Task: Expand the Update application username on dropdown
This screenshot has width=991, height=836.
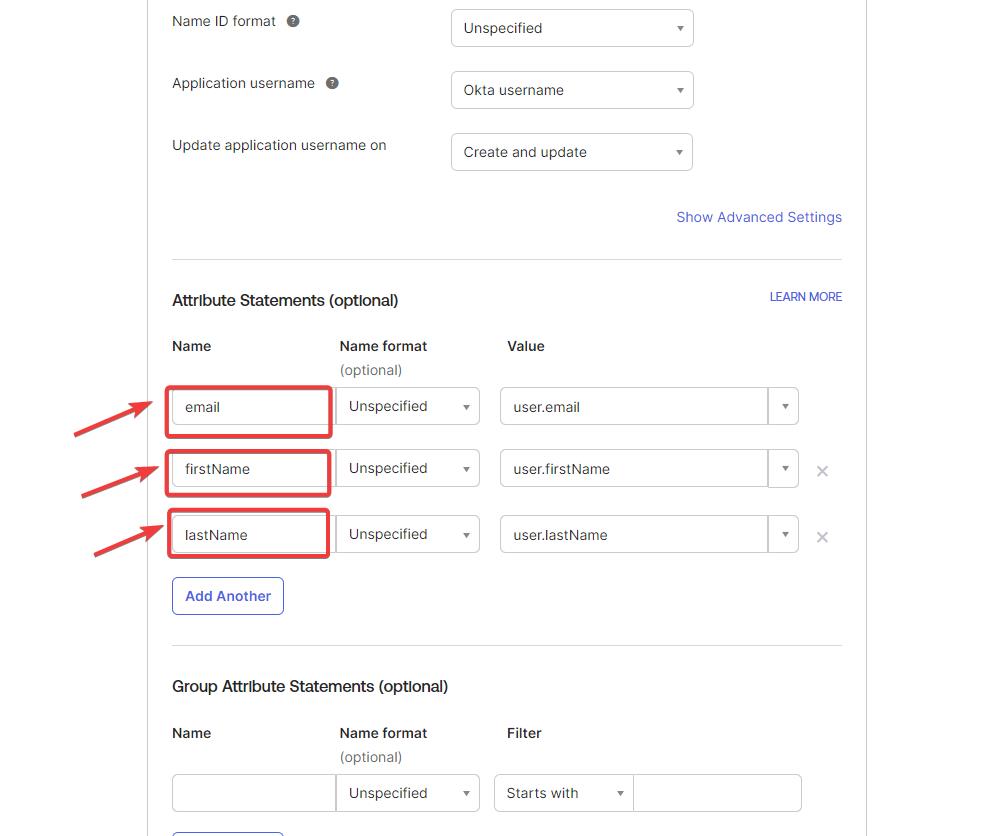Action: coord(571,152)
